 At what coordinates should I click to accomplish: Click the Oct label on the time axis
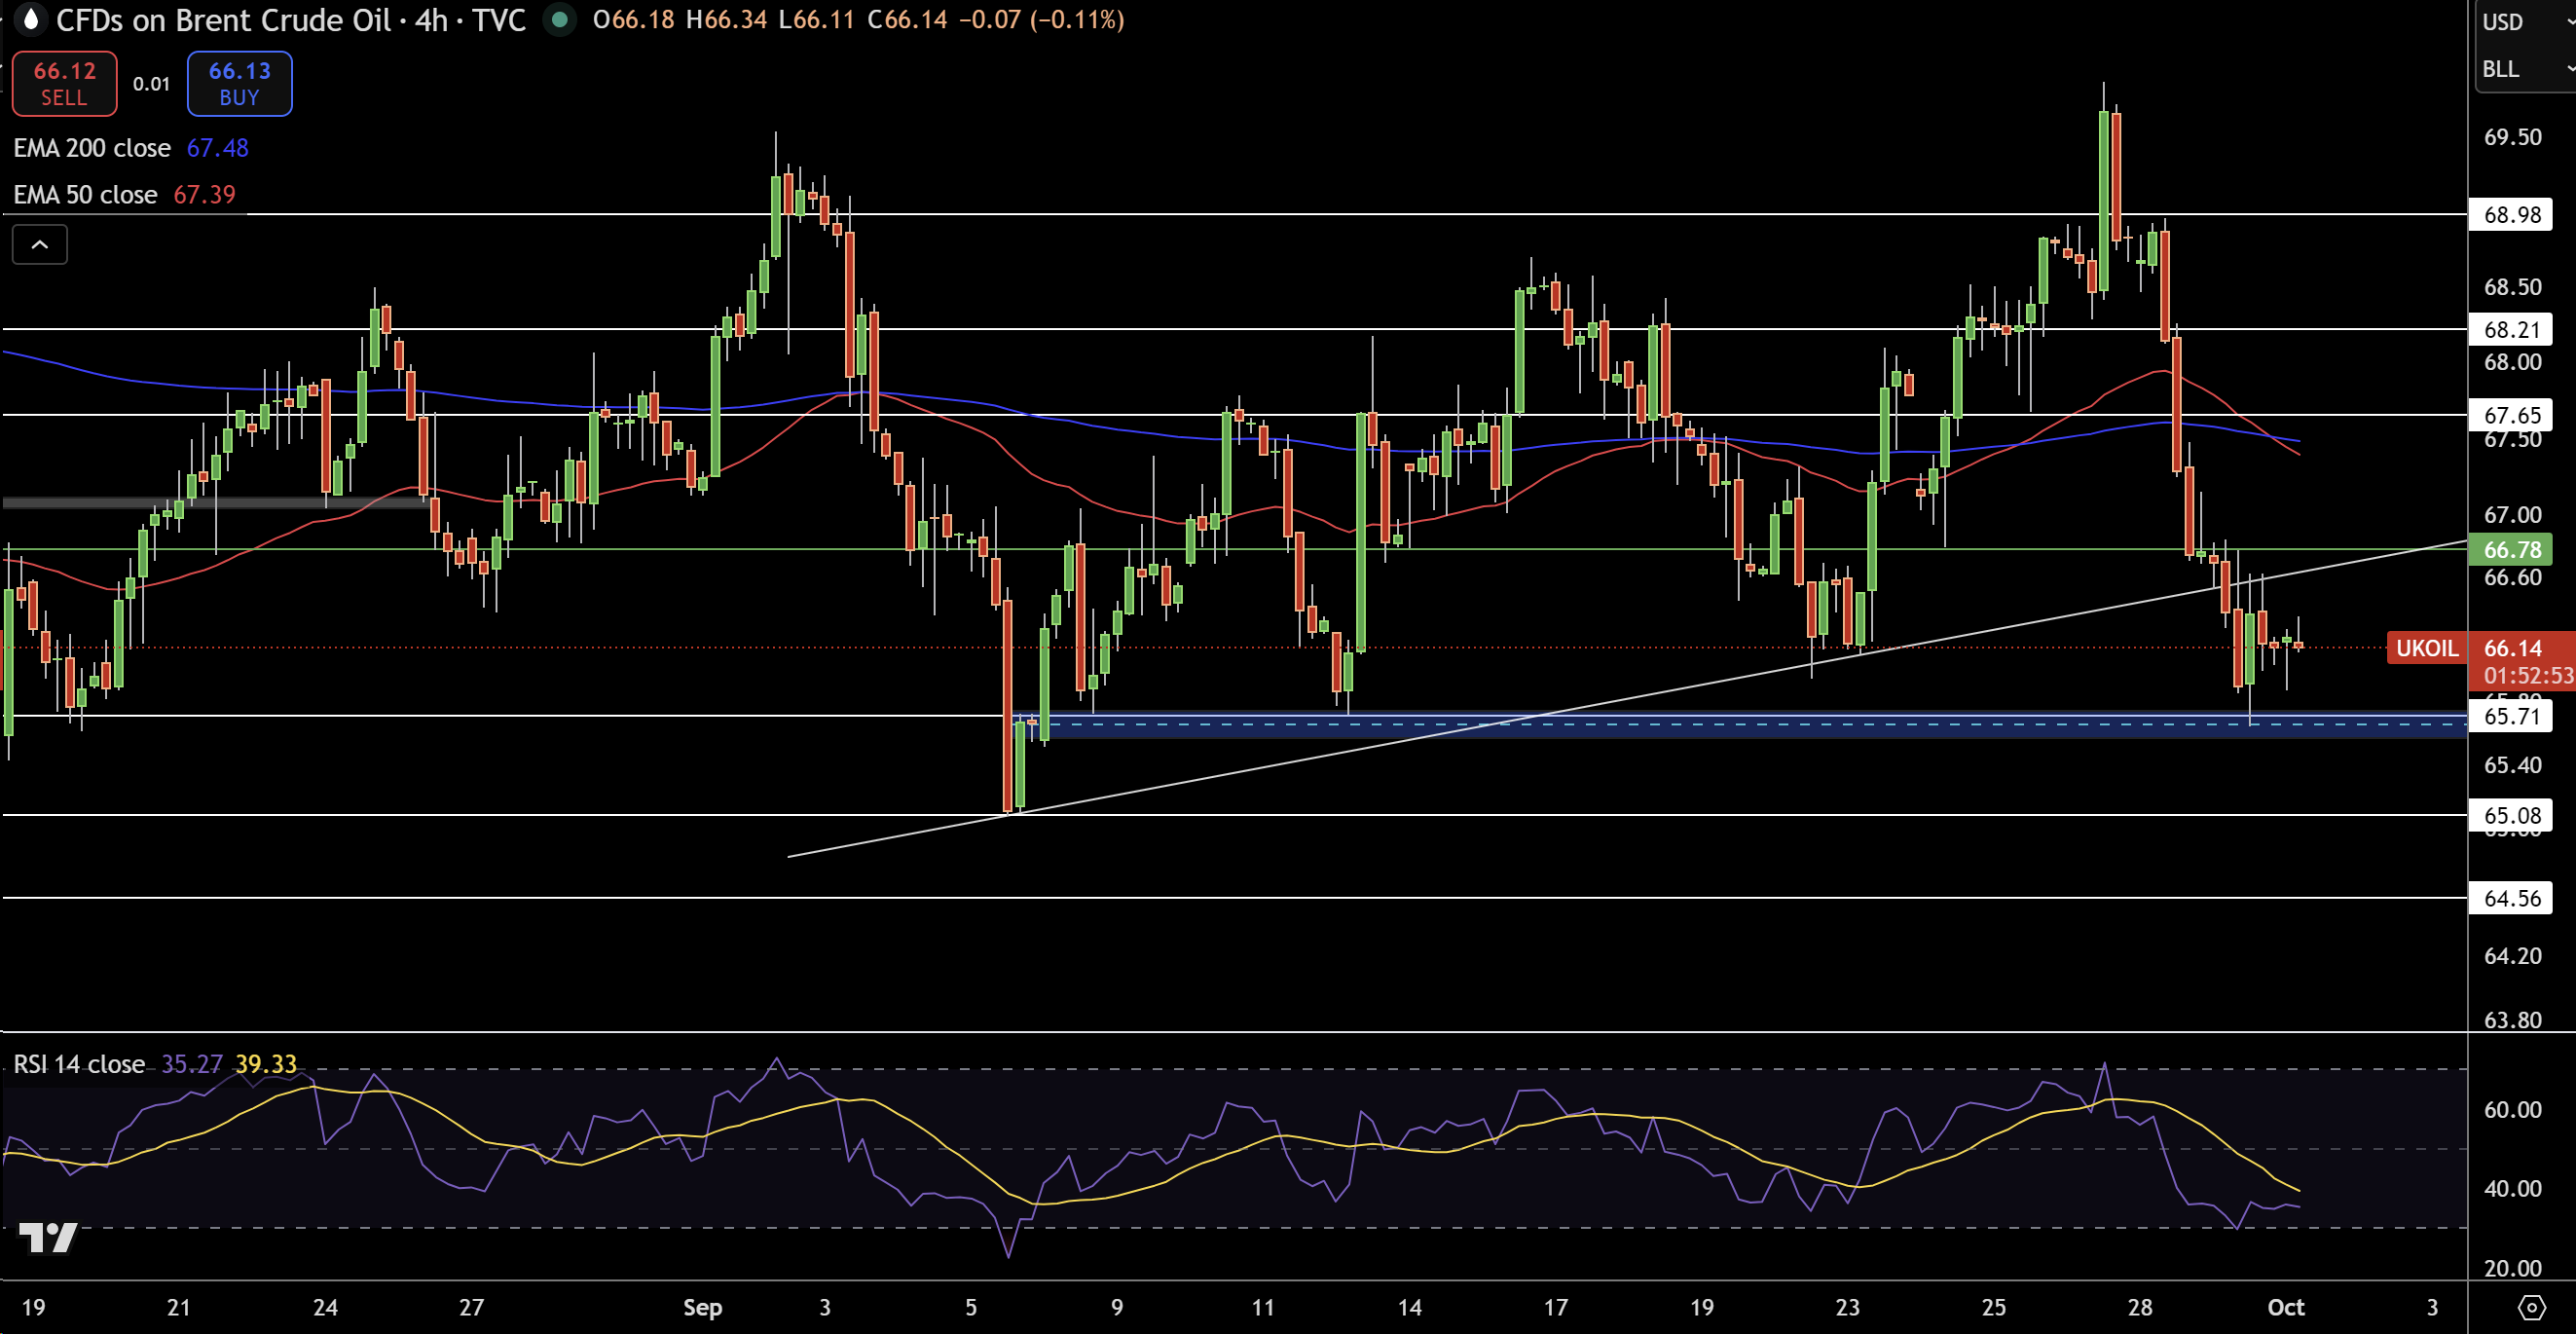click(2285, 1307)
